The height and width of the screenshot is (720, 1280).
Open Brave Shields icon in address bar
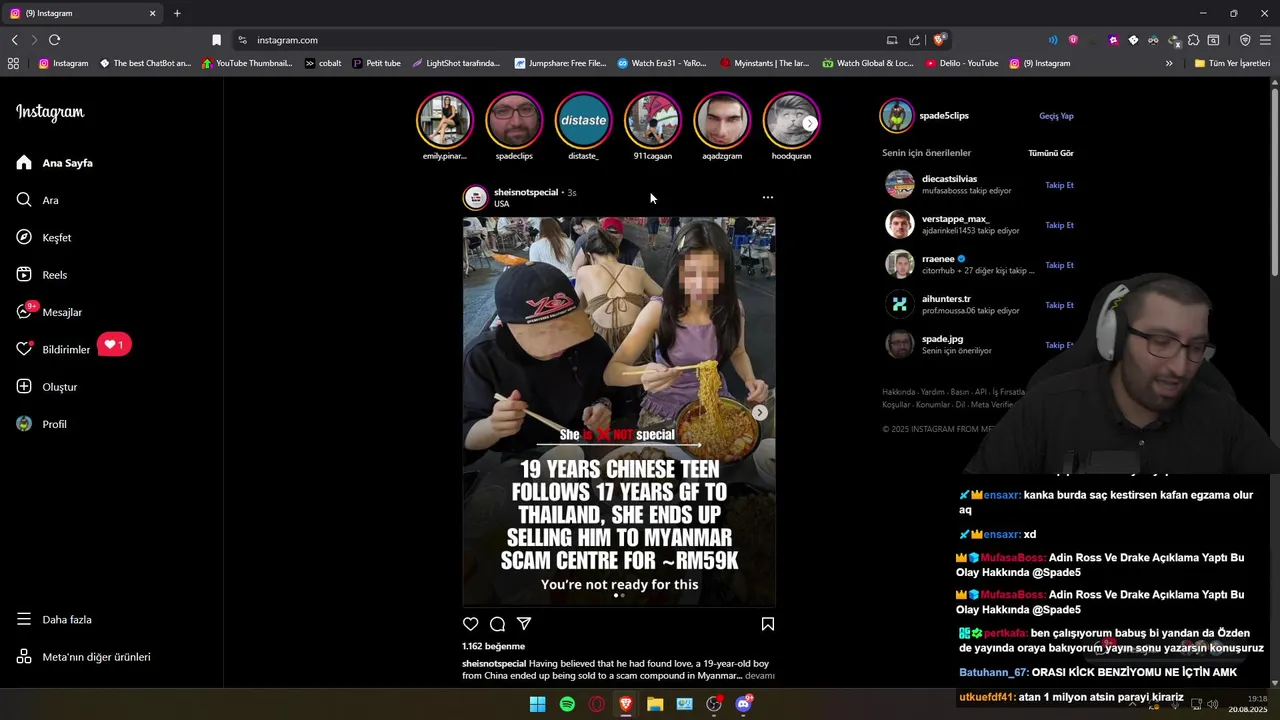point(939,40)
